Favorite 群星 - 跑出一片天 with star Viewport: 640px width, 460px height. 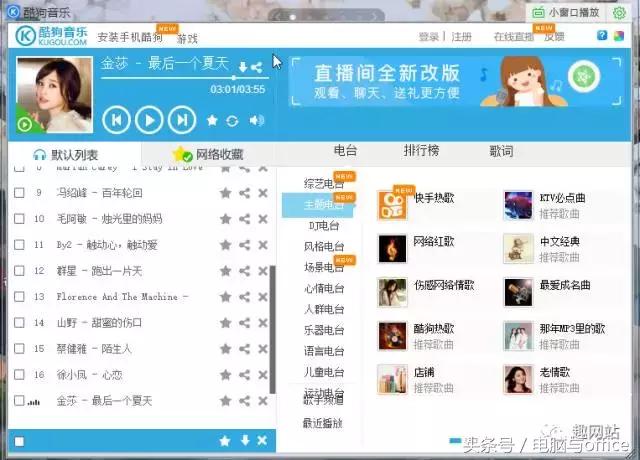225,271
